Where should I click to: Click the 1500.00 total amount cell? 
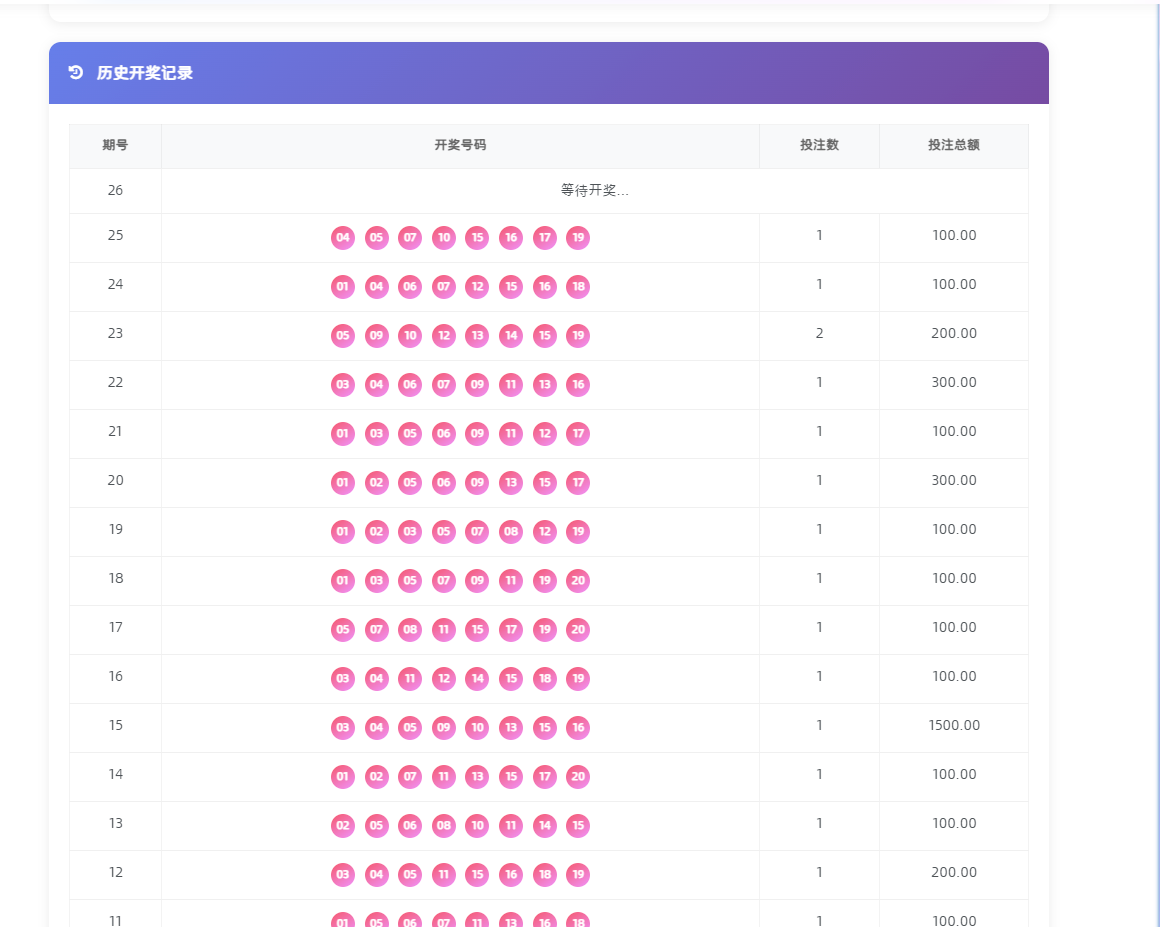click(x=953, y=725)
